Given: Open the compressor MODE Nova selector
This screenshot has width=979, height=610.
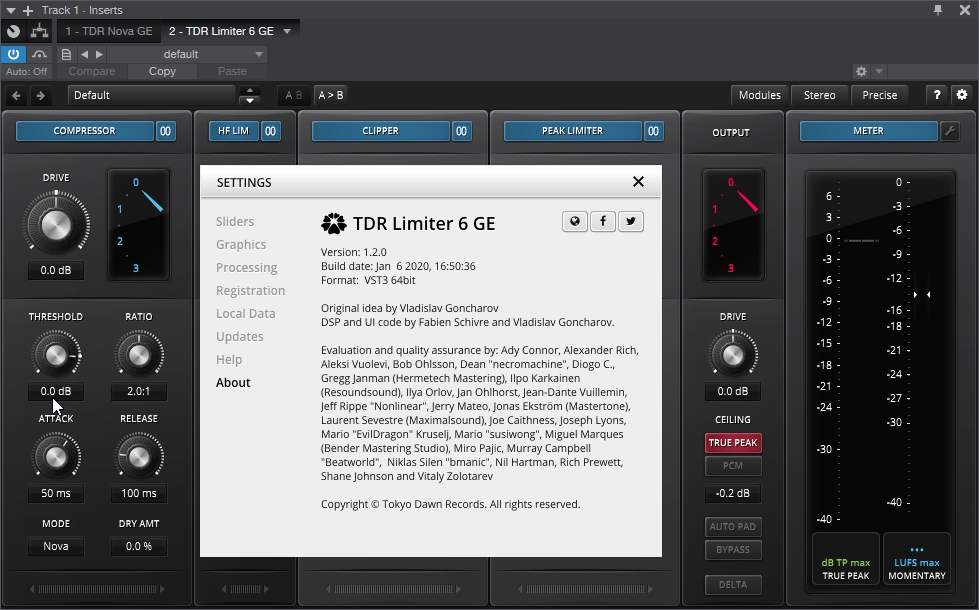Looking at the screenshot, I should (56, 546).
